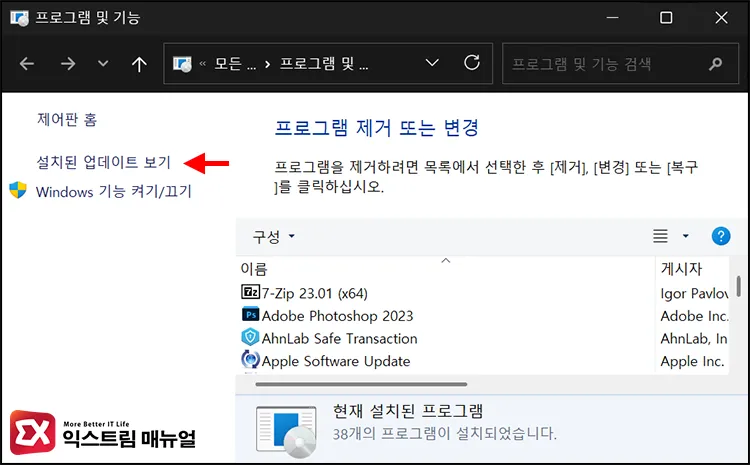Click publisher AhnLab, In cell
Image resolution: width=750 pixels, height=465 pixels.
click(x=694, y=339)
